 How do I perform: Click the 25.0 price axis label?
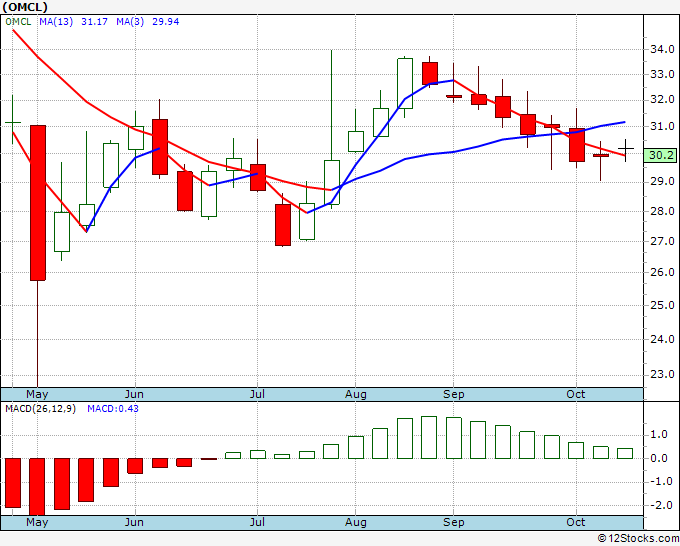(x=662, y=305)
